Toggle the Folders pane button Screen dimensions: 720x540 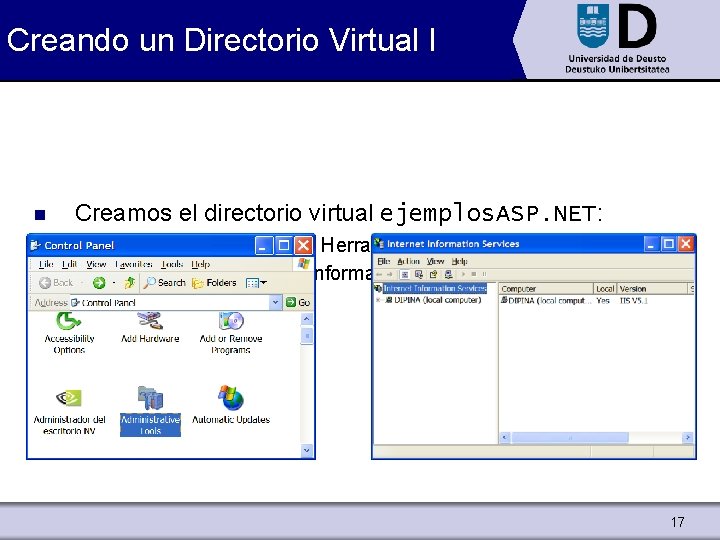point(214,283)
